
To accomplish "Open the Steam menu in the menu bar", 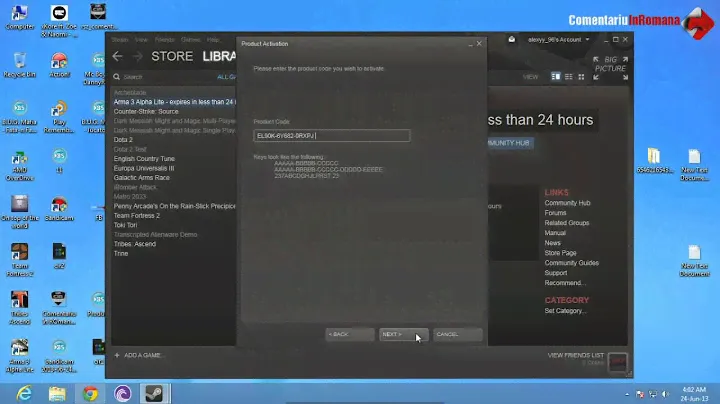I will 120,40.
